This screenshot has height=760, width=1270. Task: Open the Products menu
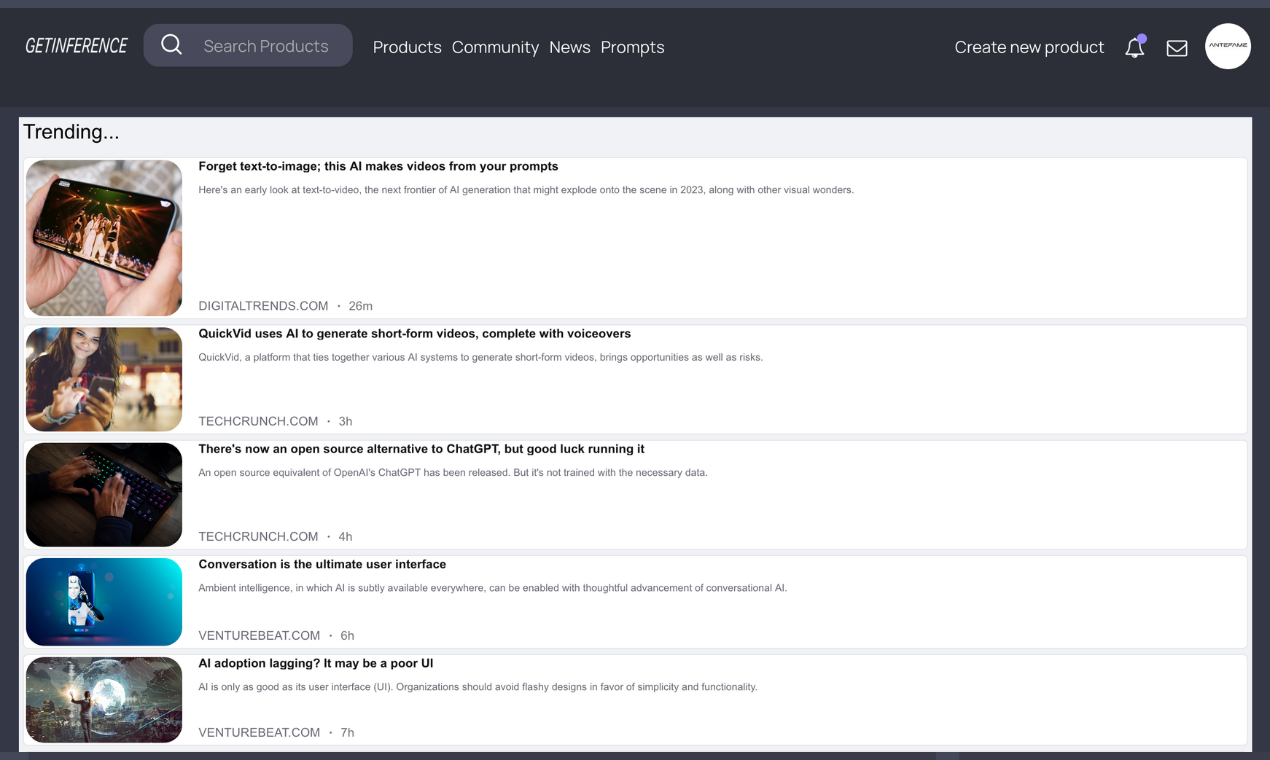[407, 47]
